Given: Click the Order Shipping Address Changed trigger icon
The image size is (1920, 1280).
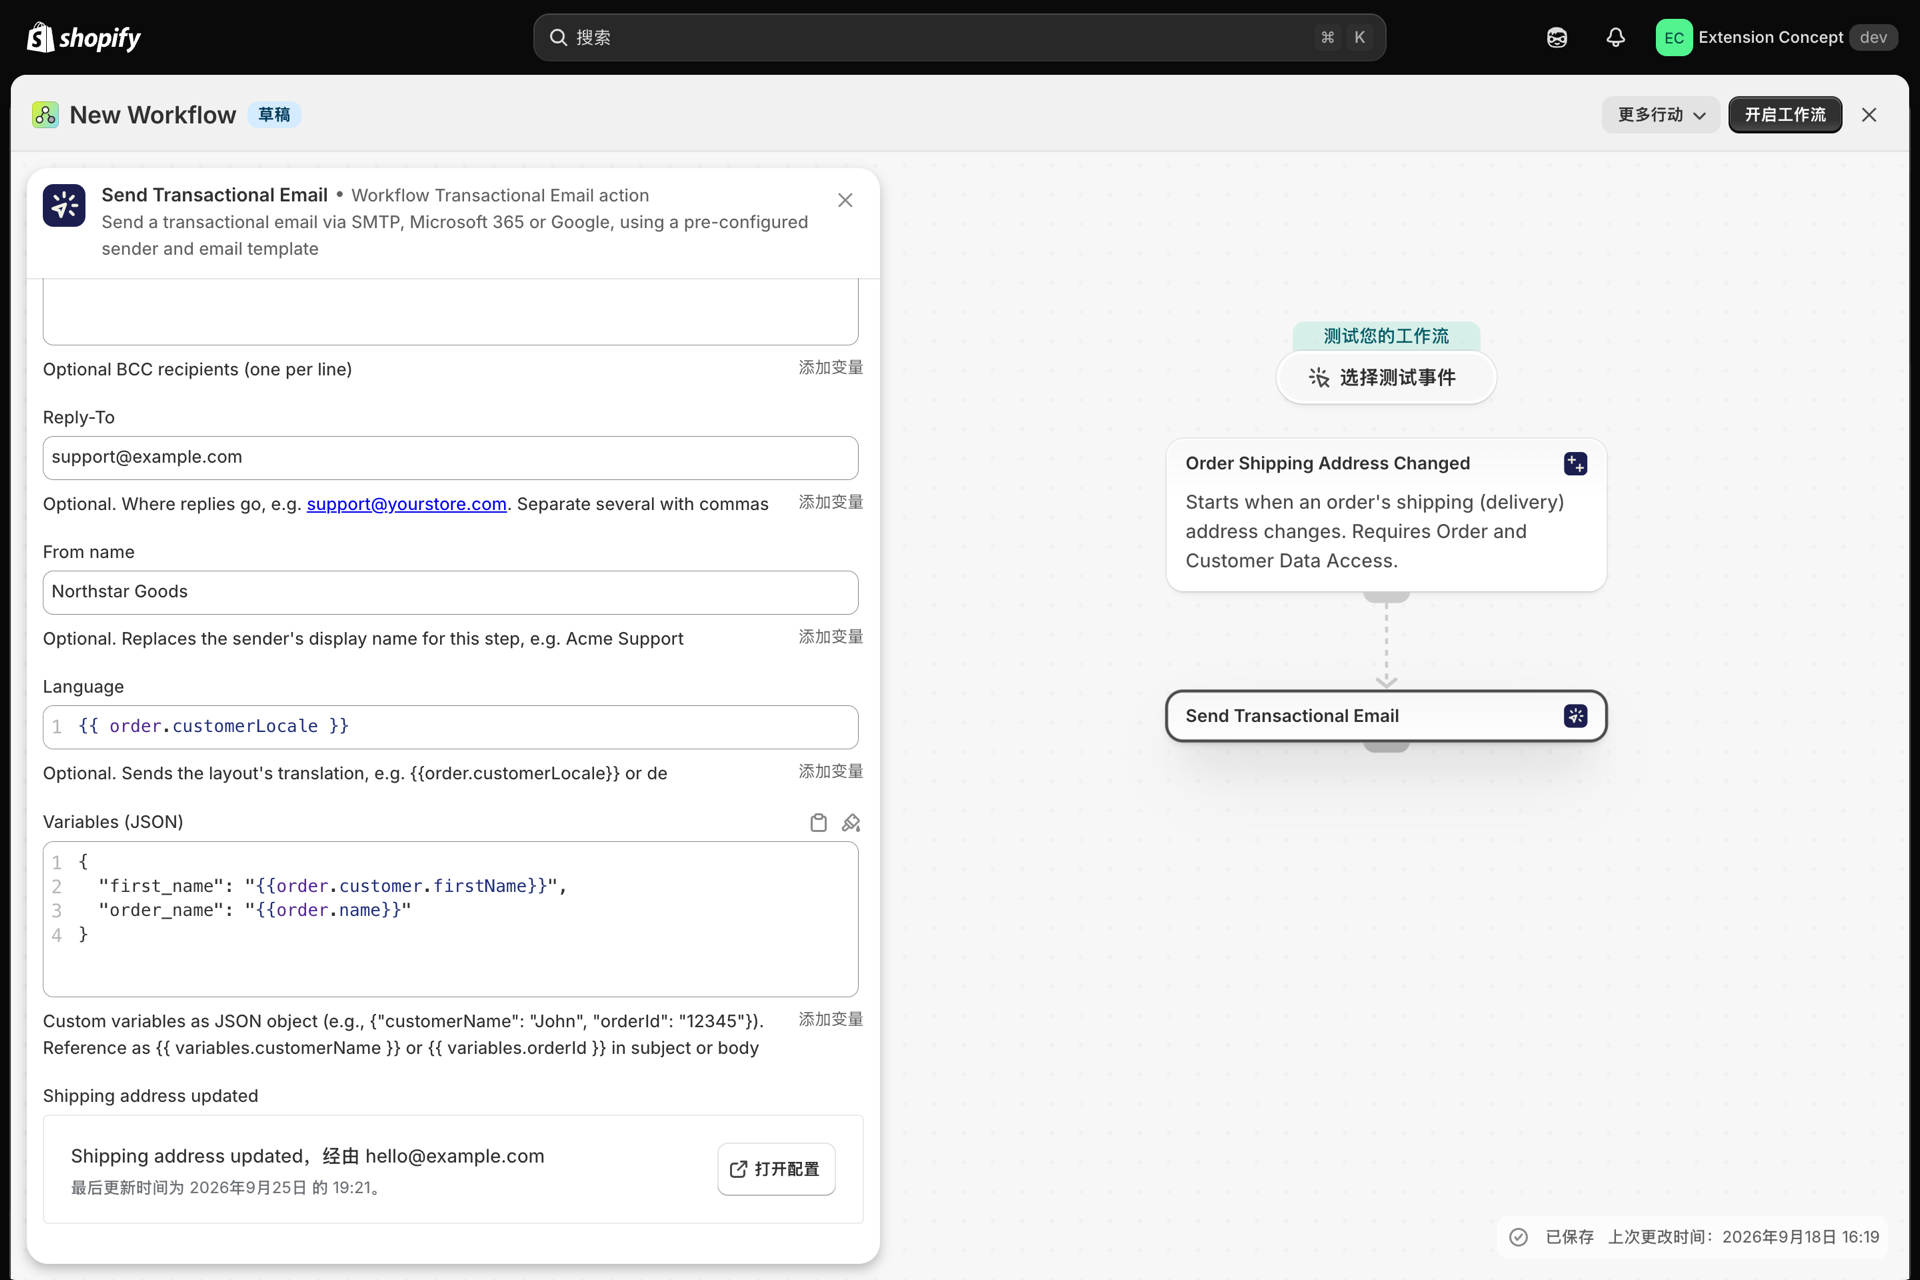Looking at the screenshot, I should [1575, 463].
